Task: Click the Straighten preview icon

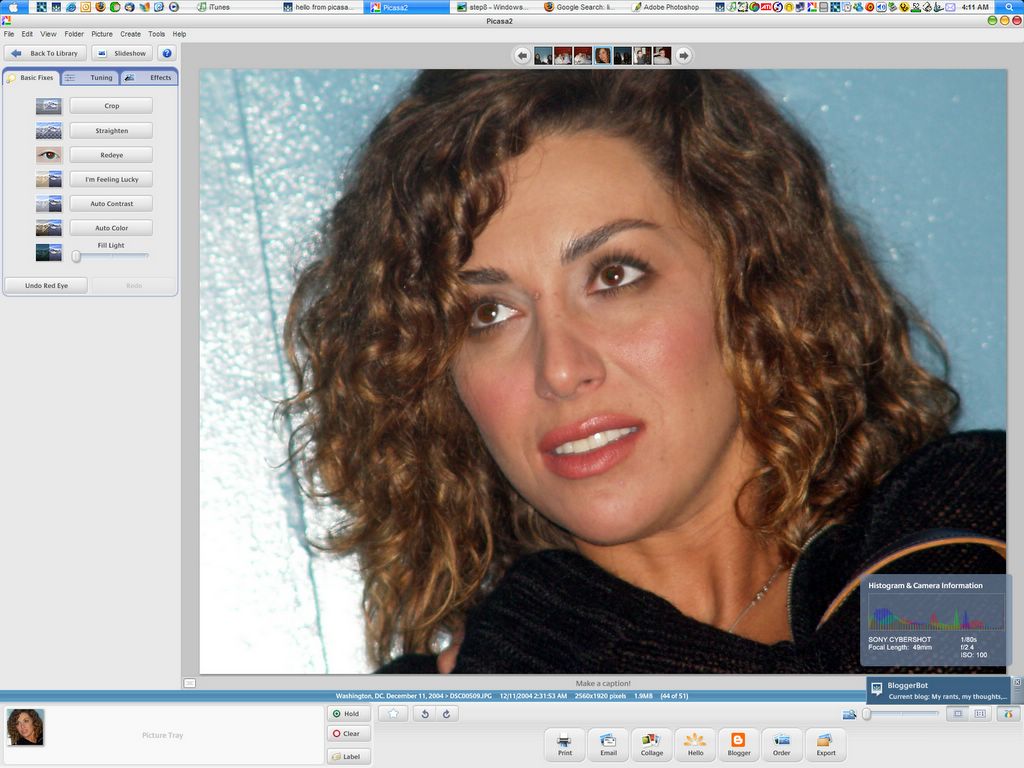Action: pyautogui.click(x=48, y=131)
